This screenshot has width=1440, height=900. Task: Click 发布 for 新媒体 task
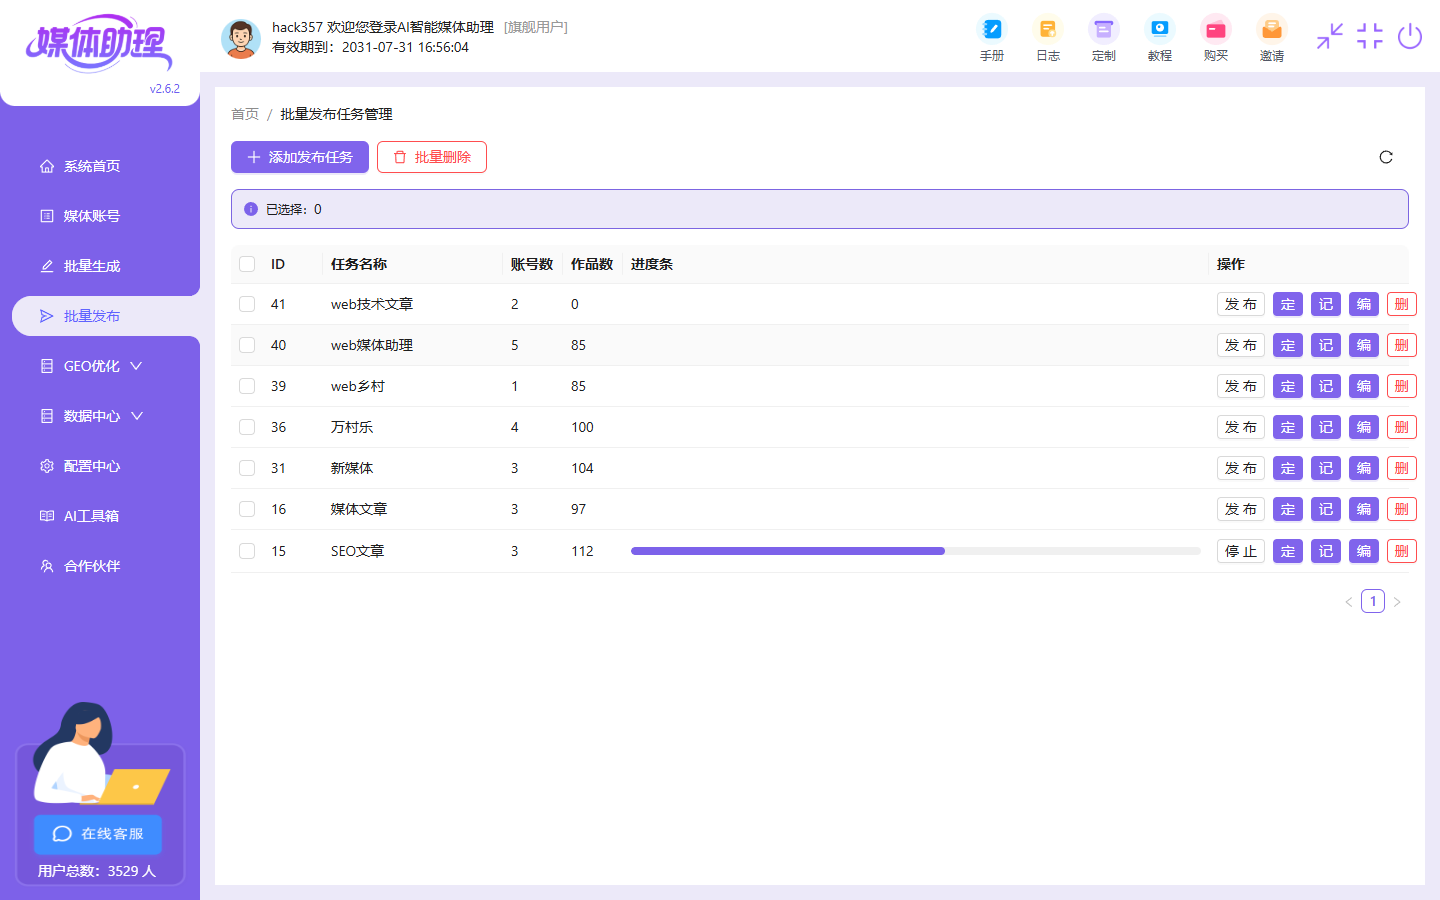click(x=1241, y=468)
